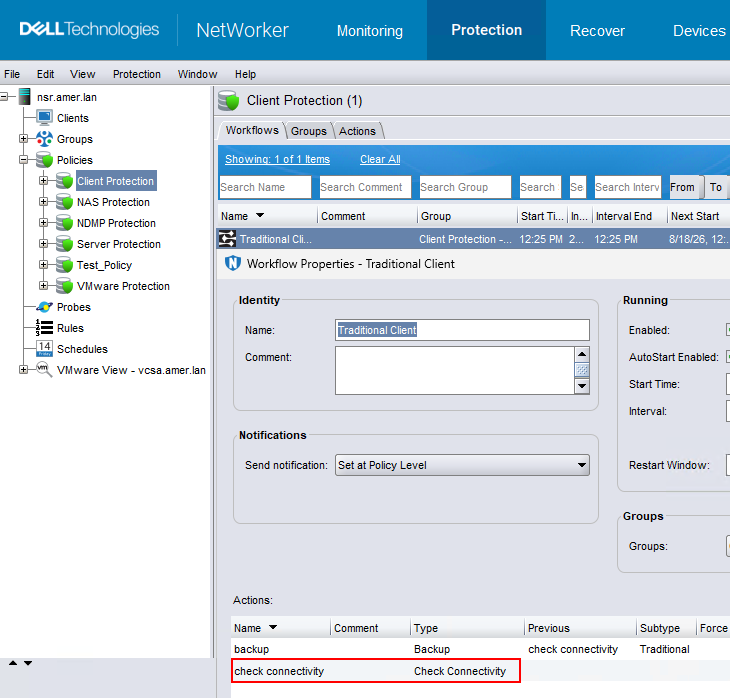Sort actions by Name column arrow
Viewport: 730px width, 698px height.
pyautogui.click(x=273, y=627)
